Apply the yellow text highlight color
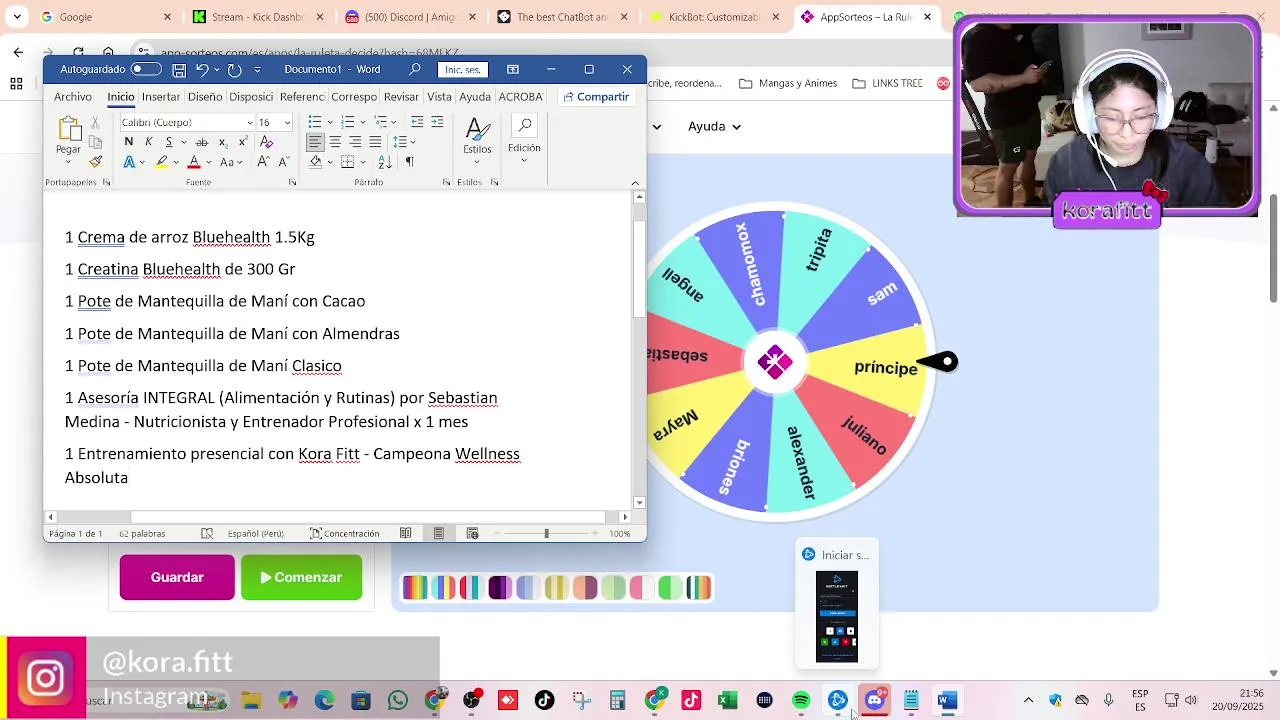Screen dimensions: 1280x720 161,162
